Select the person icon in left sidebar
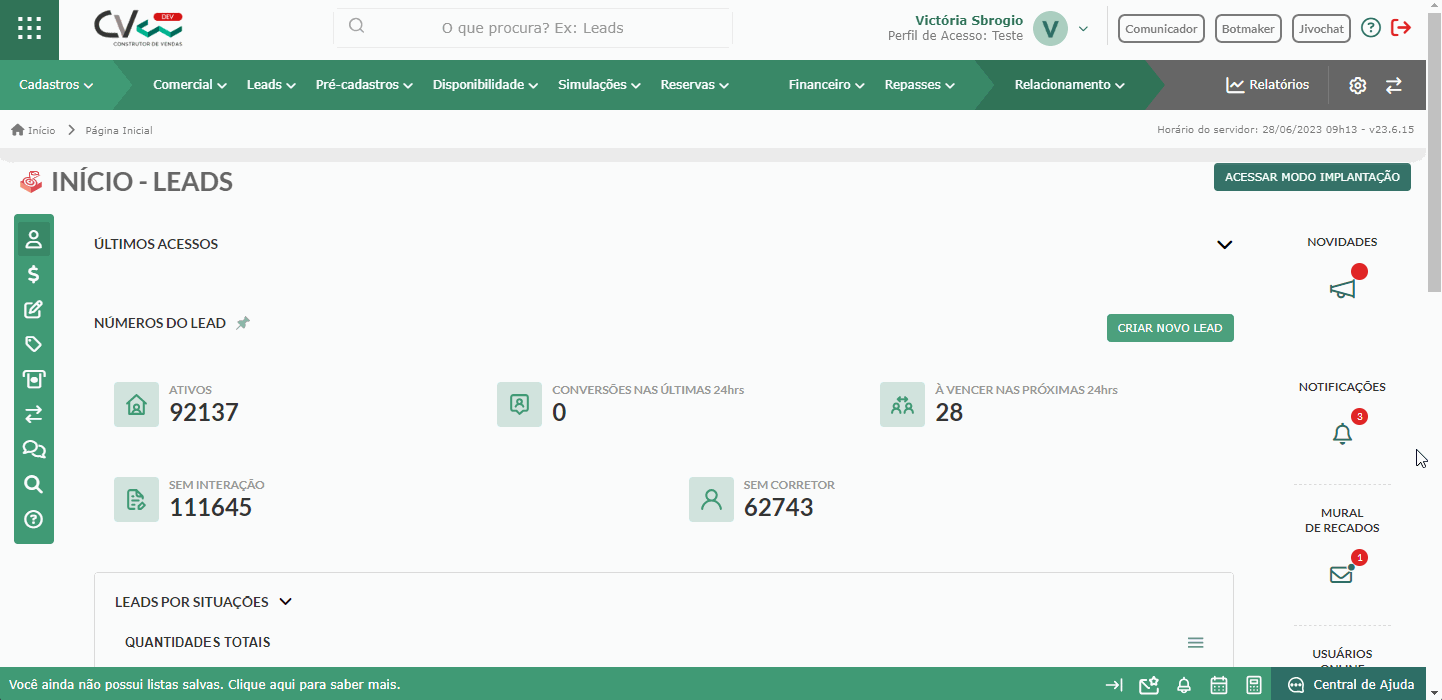This screenshot has width=1442, height=700. pos(33,239)
